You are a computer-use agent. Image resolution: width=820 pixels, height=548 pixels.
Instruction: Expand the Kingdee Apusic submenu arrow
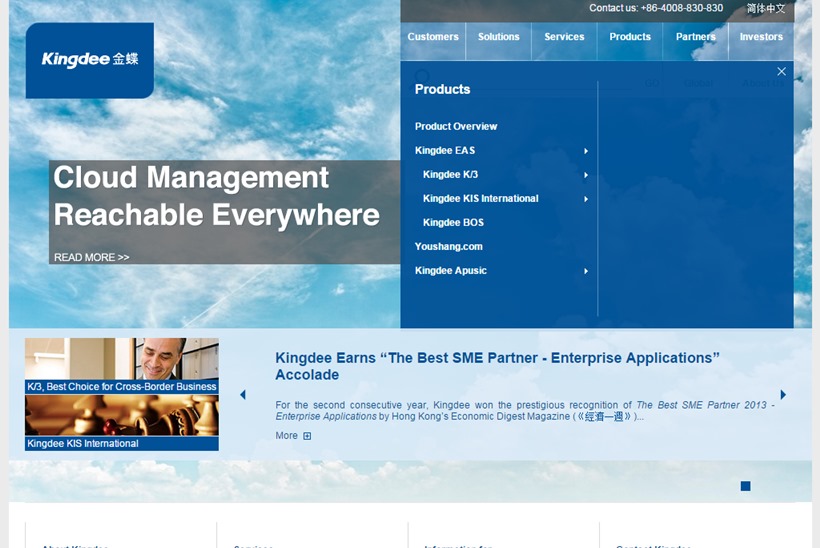(x=586, y=271)
